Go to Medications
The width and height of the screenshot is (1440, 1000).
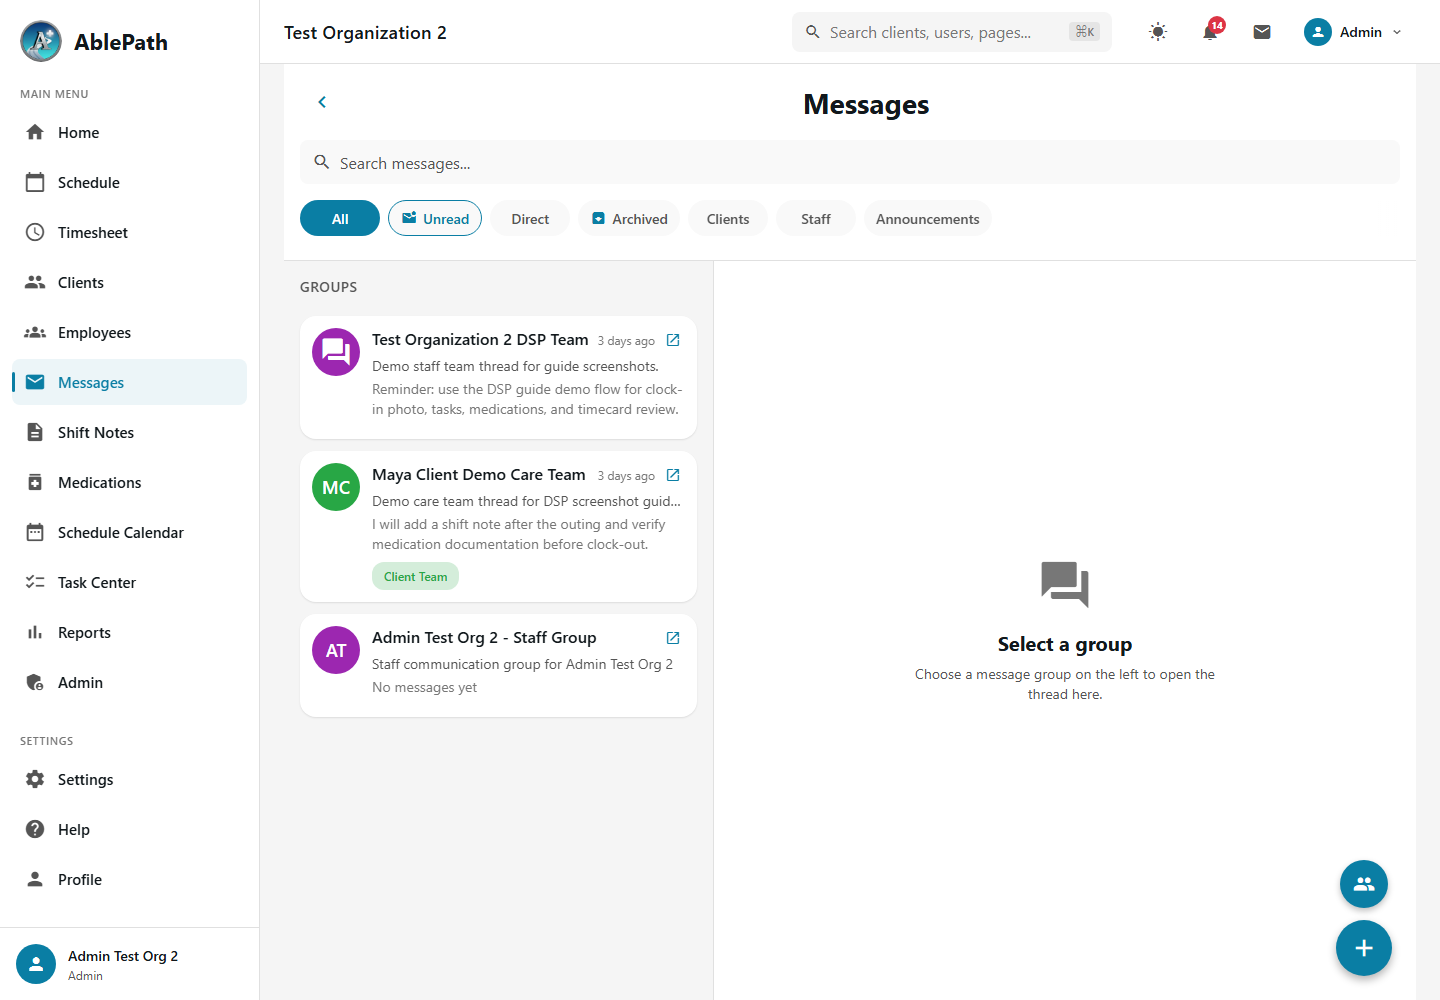point(130,482)
